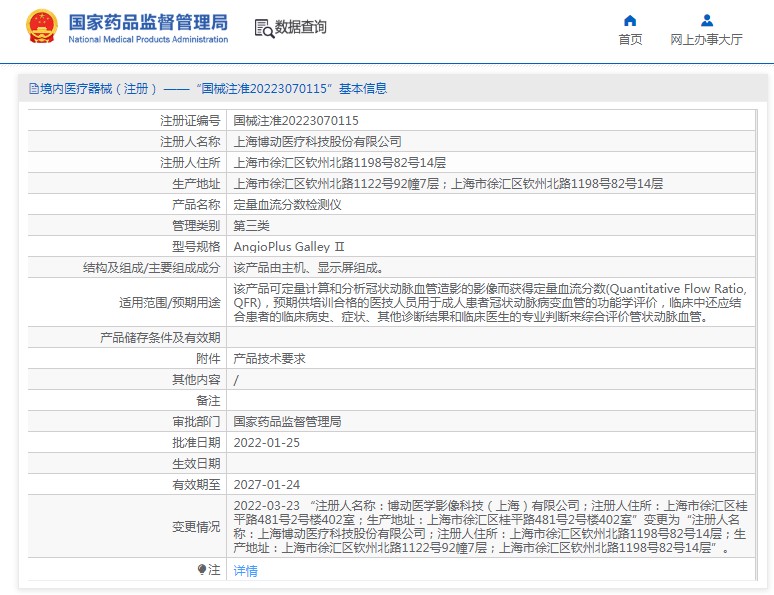The width and height of the screenshot is (774, 595).
Task: Click the 批准日期 label
Action: (x=196, y=442)
